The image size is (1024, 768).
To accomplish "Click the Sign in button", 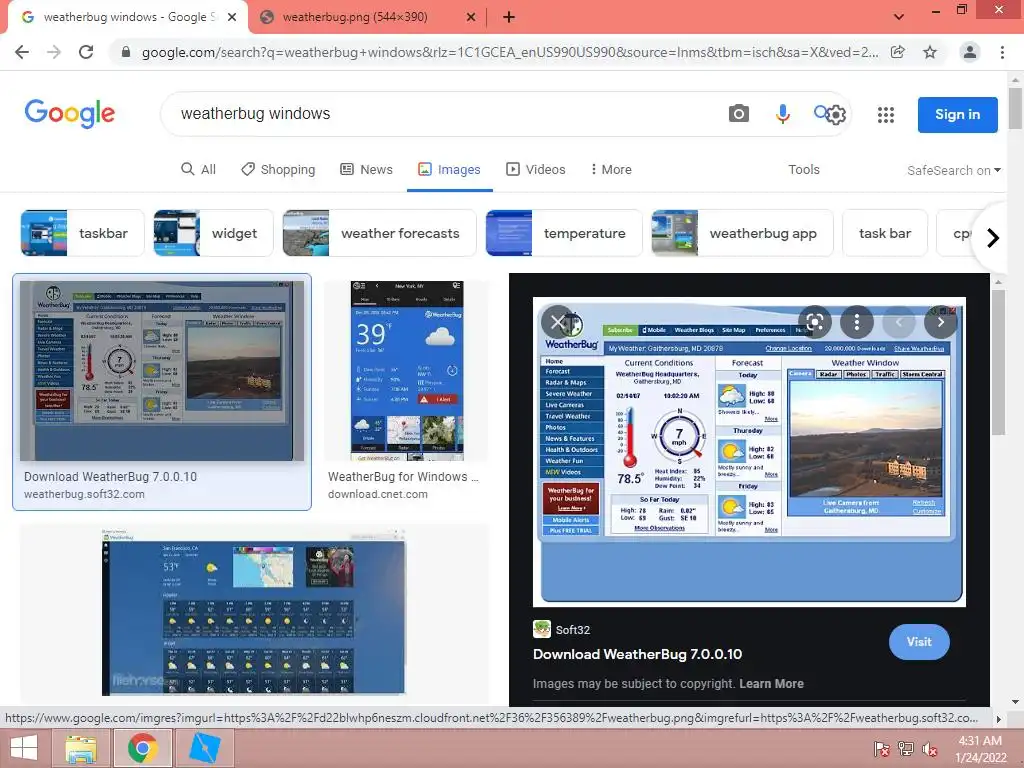I will point(957,114).
